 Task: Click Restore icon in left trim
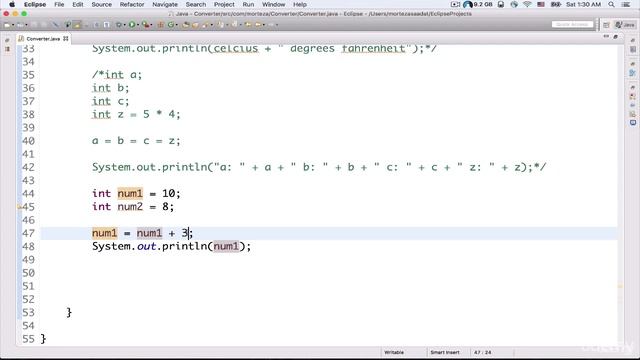coord(7,40)
